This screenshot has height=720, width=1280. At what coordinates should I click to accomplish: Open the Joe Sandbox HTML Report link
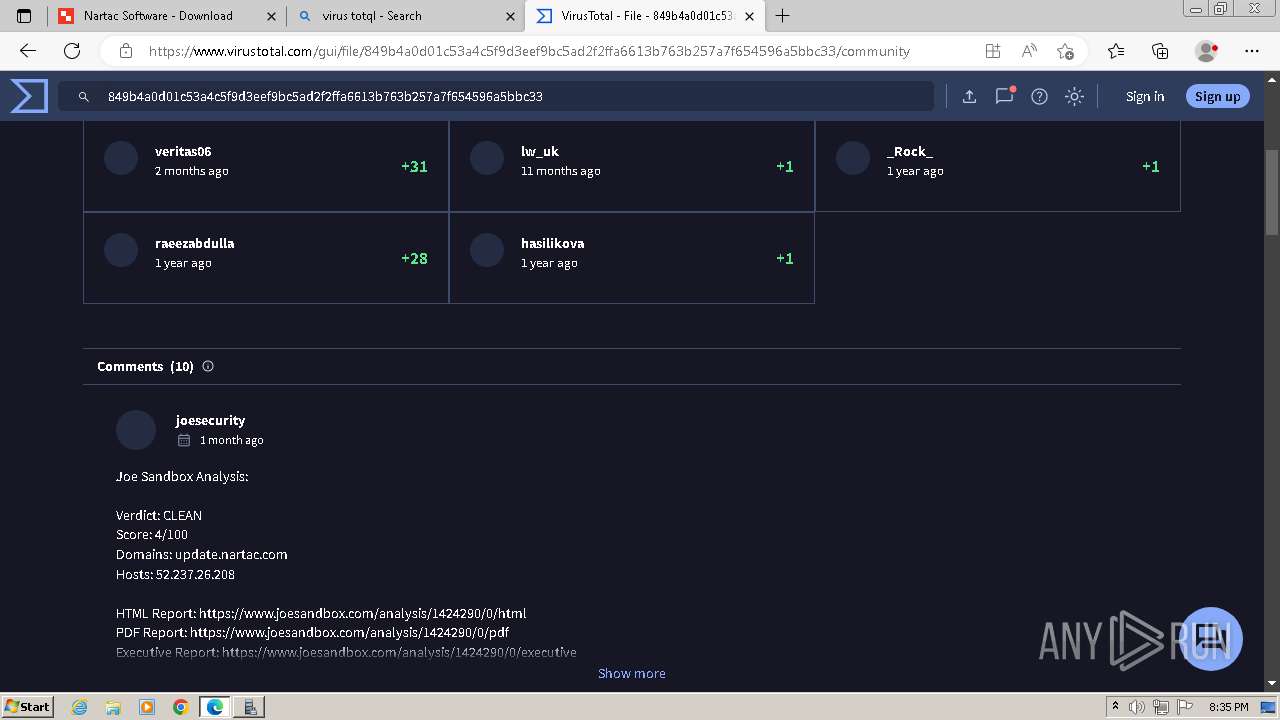363,613
